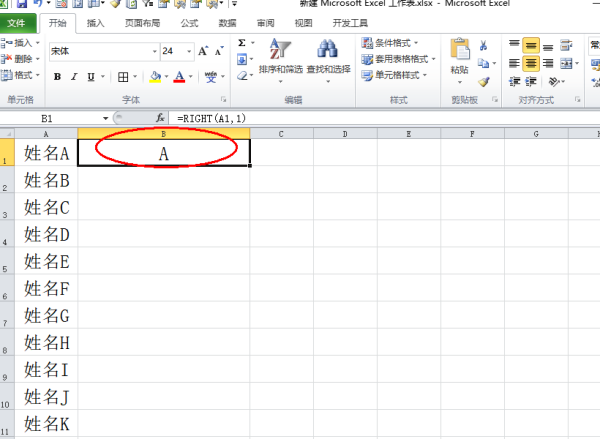Expand the font name 宋体 dropdown
This screenshot has width=600, height=439.
pyautogui.click(x=155, y=51)
